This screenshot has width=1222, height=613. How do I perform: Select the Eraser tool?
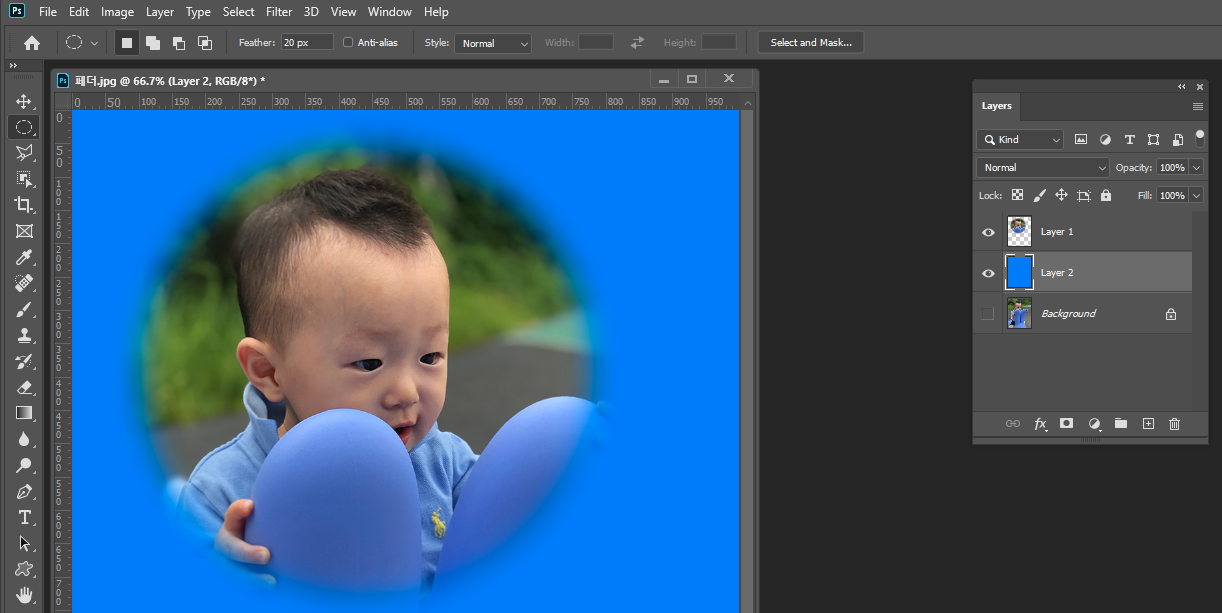coord(24,387)
